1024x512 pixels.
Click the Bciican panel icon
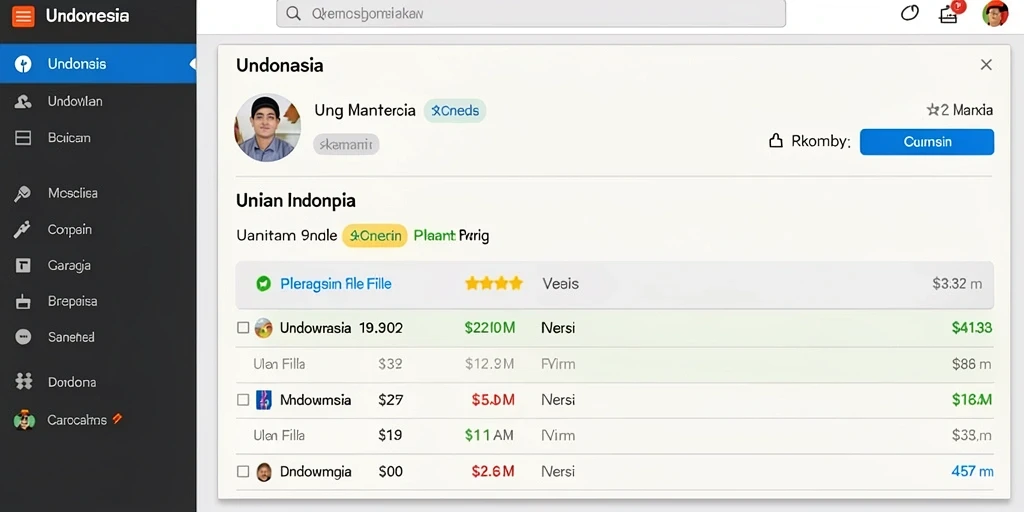click(23, 138)
